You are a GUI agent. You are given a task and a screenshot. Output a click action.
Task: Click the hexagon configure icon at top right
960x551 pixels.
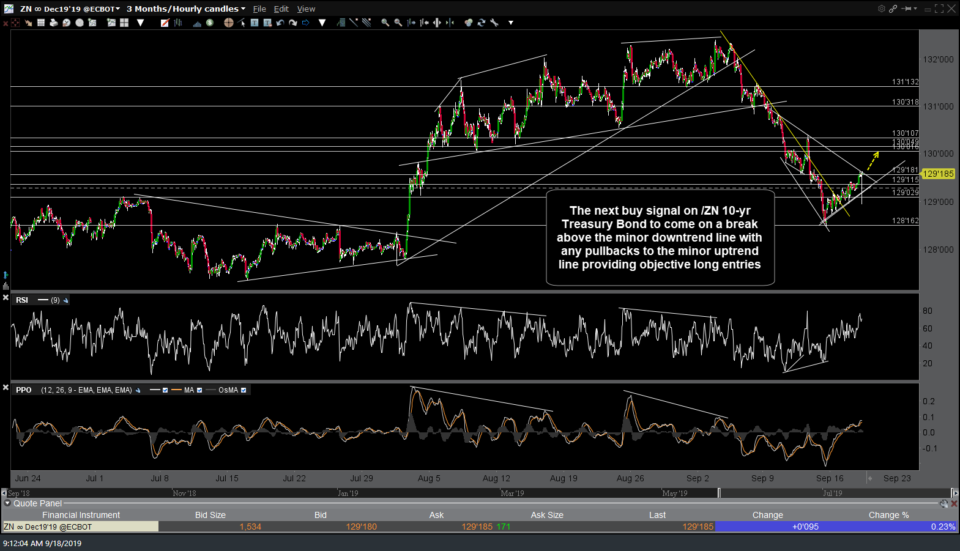click(x=882, y=9)
